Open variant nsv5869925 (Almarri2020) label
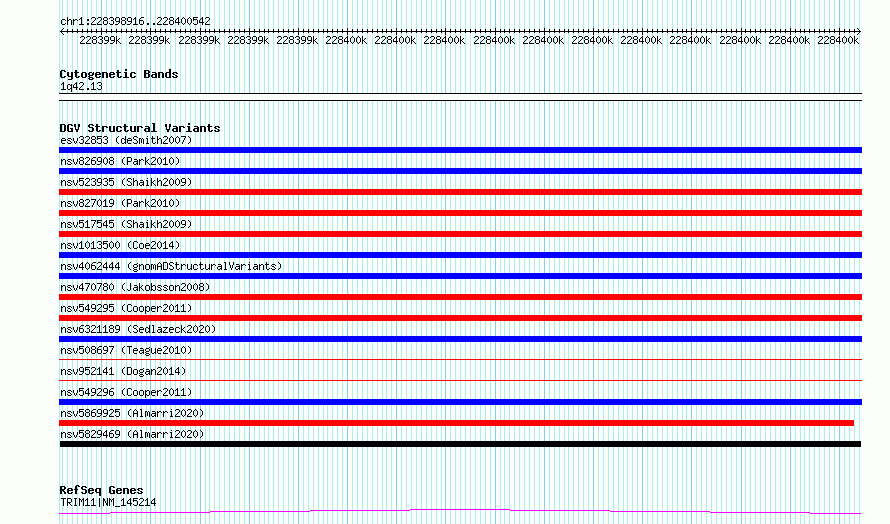 point(132,413)
